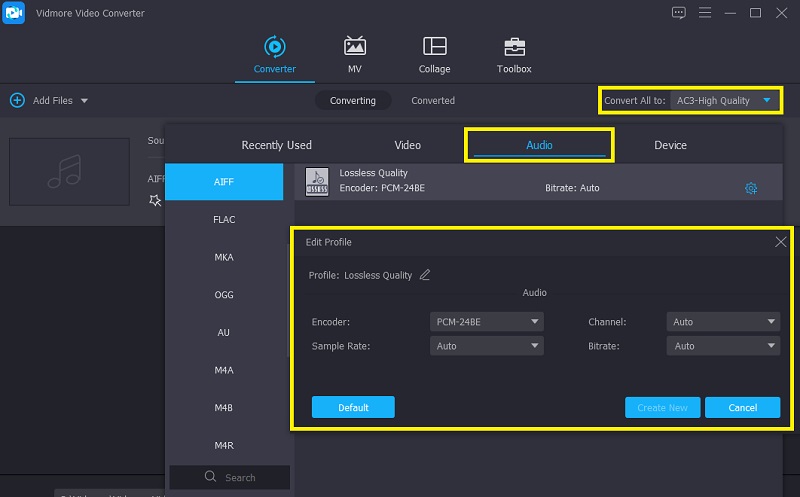Switch to the Video tab

tap(407, 145)
